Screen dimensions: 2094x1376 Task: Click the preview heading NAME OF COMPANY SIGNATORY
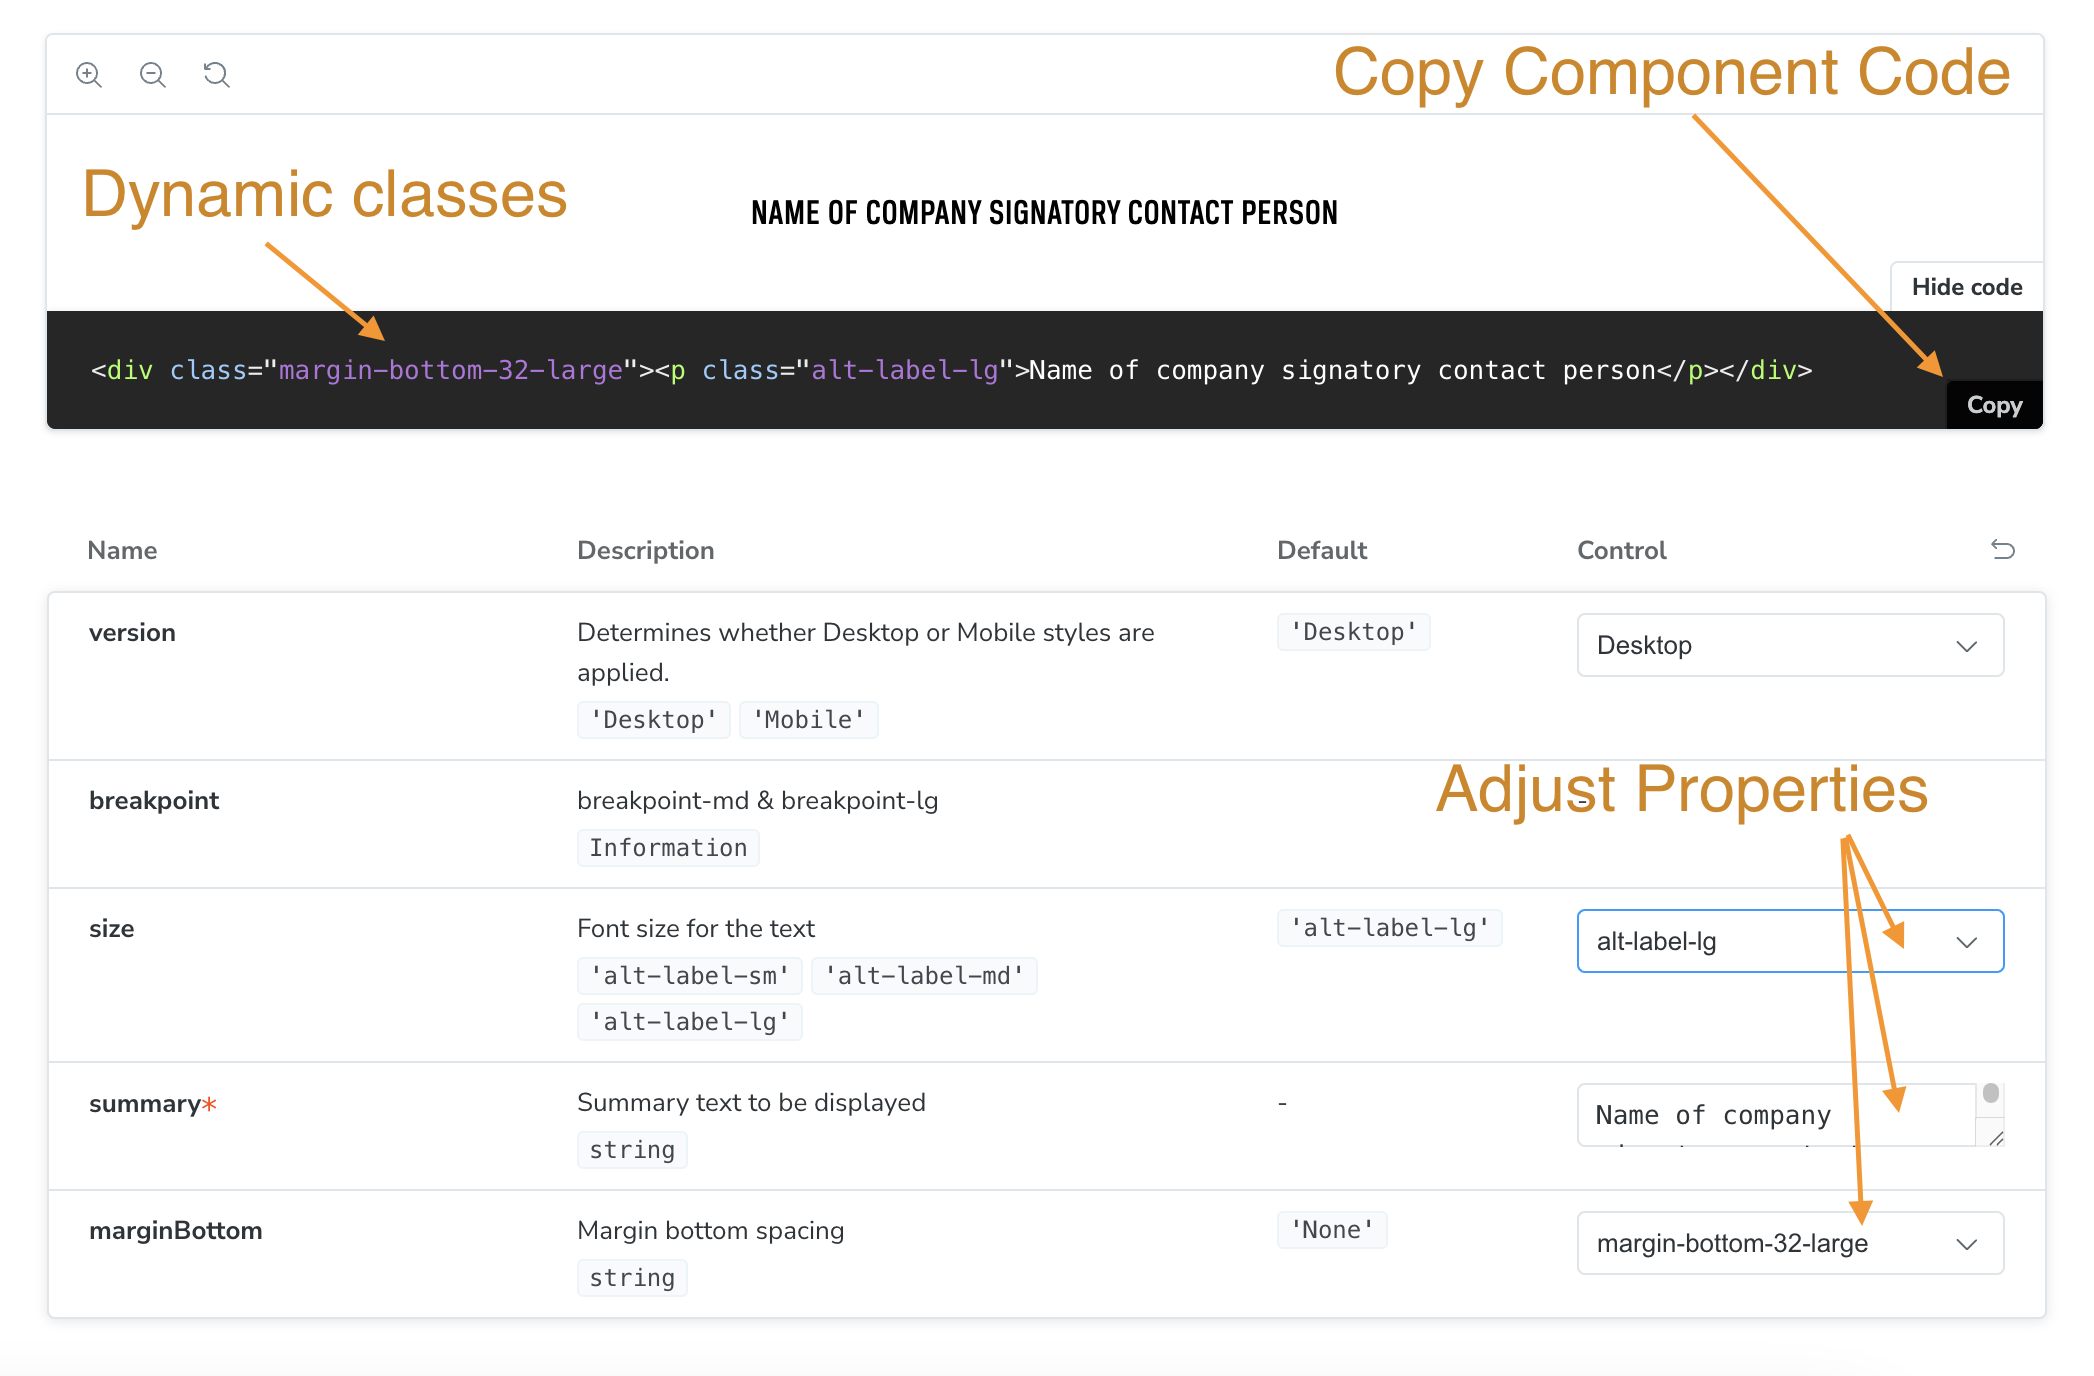pos(1044,213)
